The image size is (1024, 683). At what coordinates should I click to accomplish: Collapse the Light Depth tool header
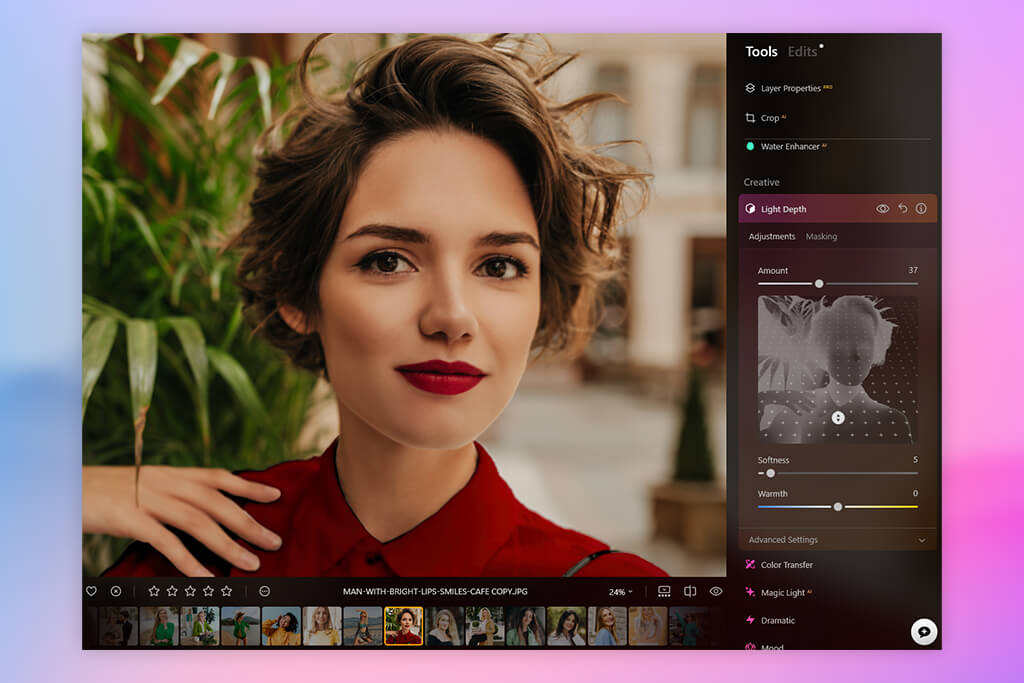click(838, 209)
